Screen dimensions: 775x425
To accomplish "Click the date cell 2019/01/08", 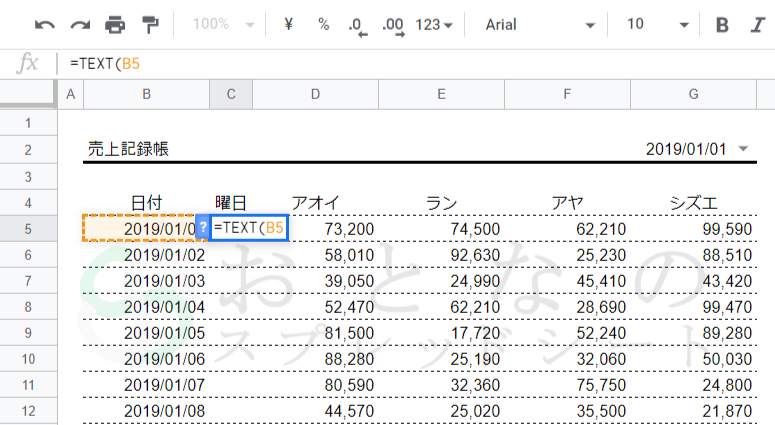I will pos(147,411).
